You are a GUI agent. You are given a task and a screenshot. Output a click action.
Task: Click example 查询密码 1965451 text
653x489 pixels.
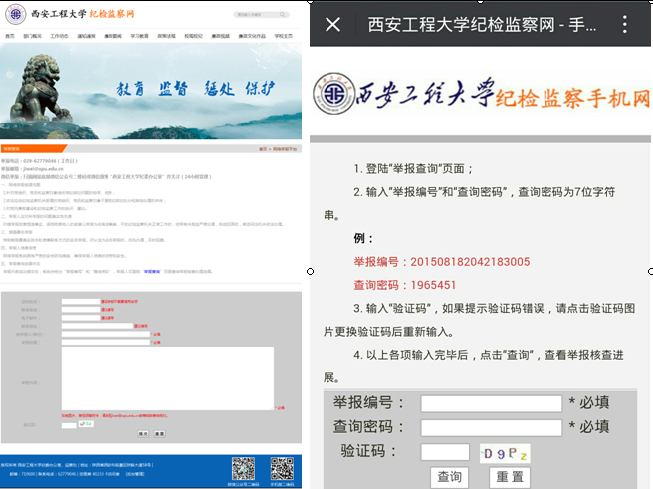404,285
